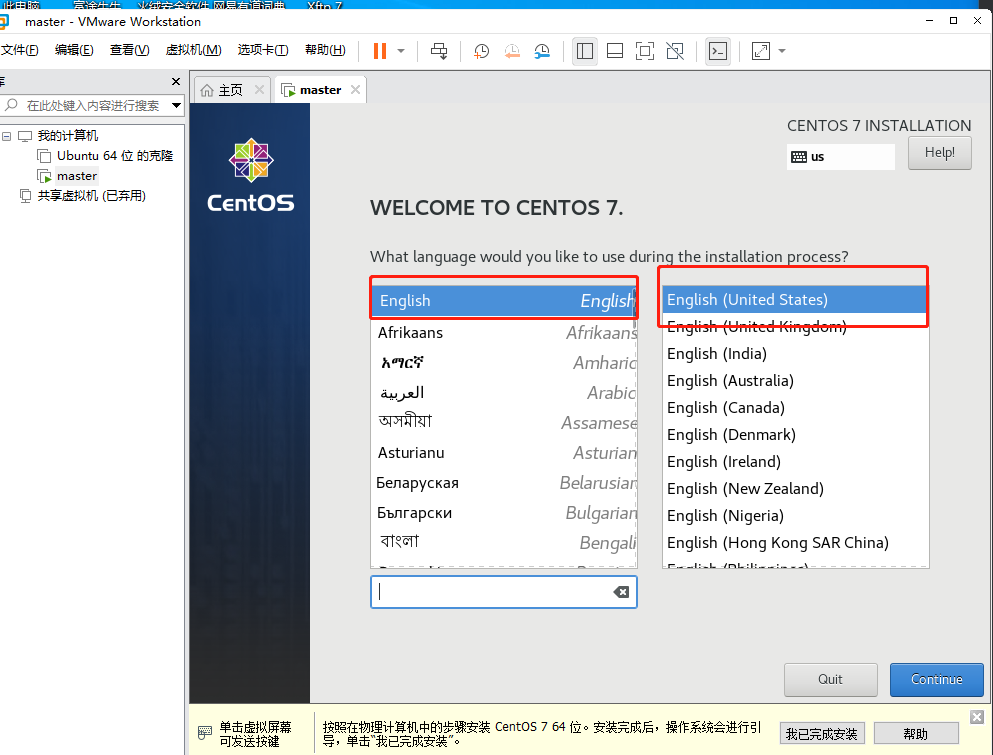Close the 主页 tab
The height and width of the screenshot is (755, 993).
coord(259,90)
